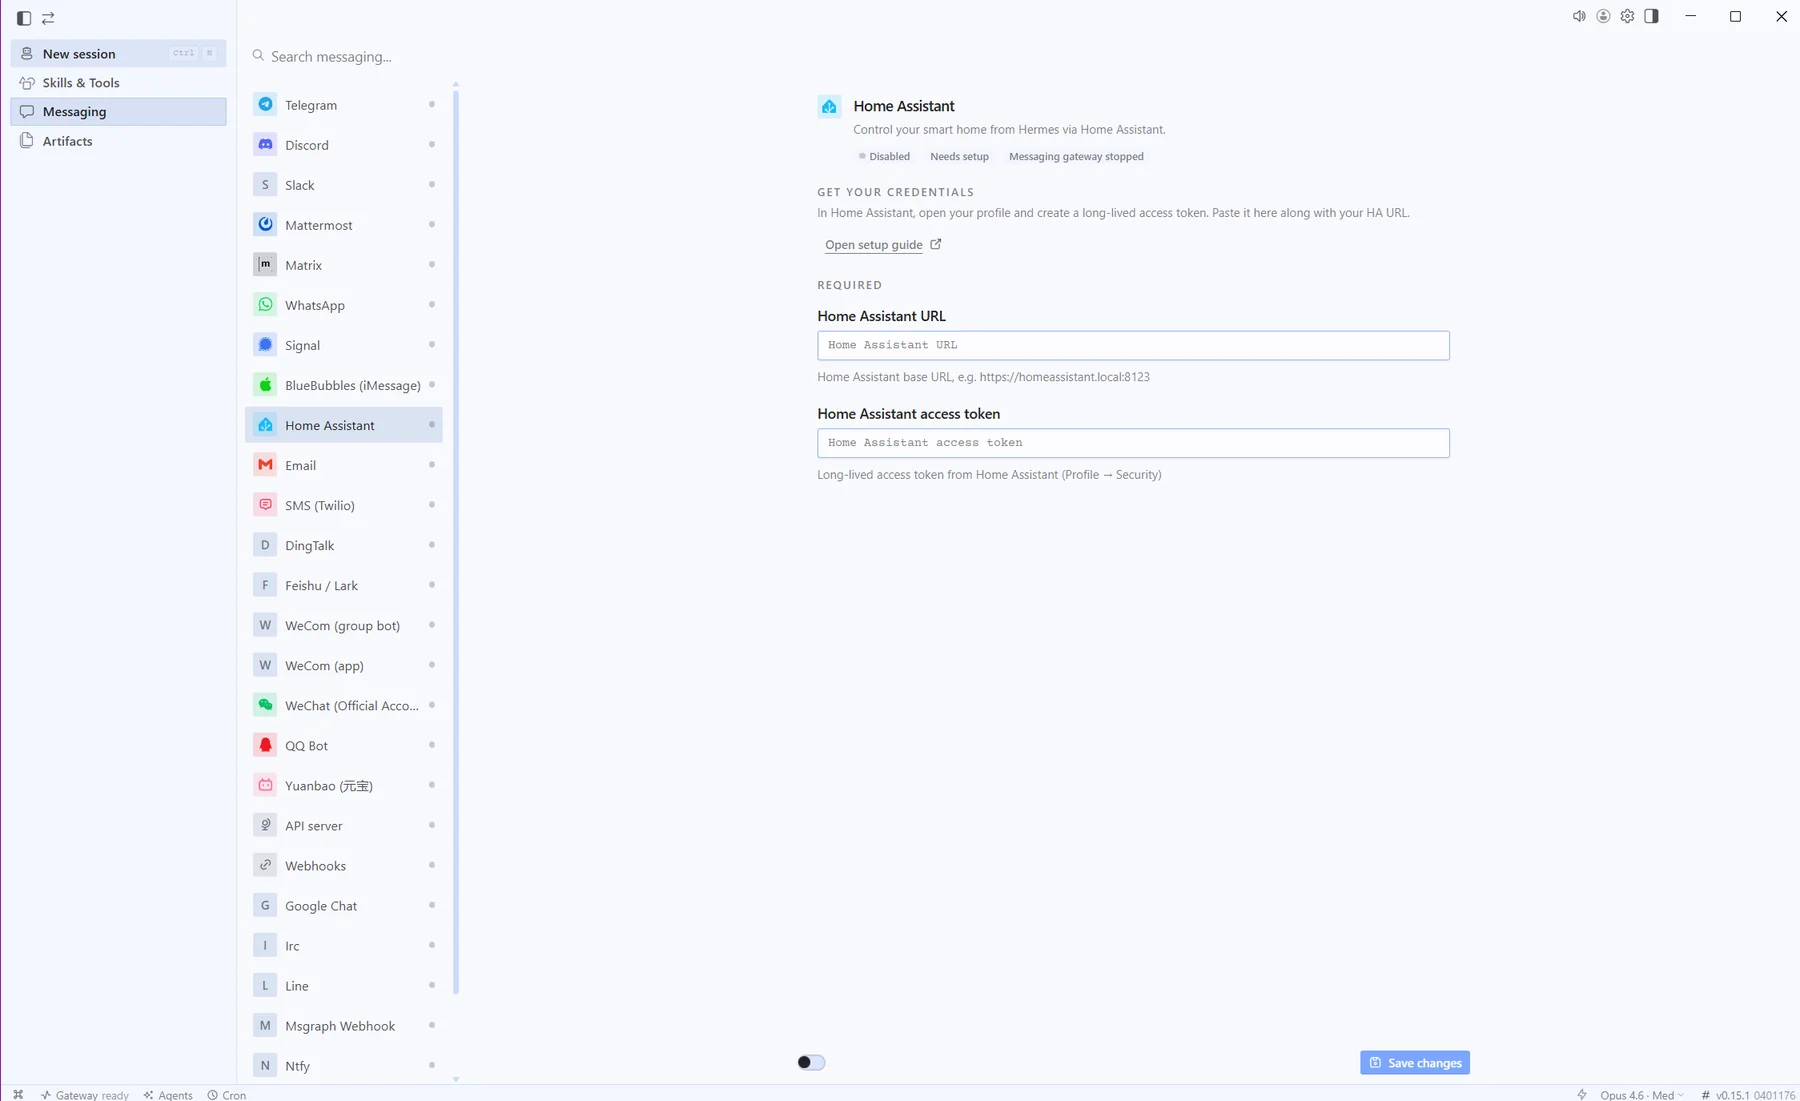Select the Signal platform icon
The image size is (1800, 1101).
[x=265, y=344]
